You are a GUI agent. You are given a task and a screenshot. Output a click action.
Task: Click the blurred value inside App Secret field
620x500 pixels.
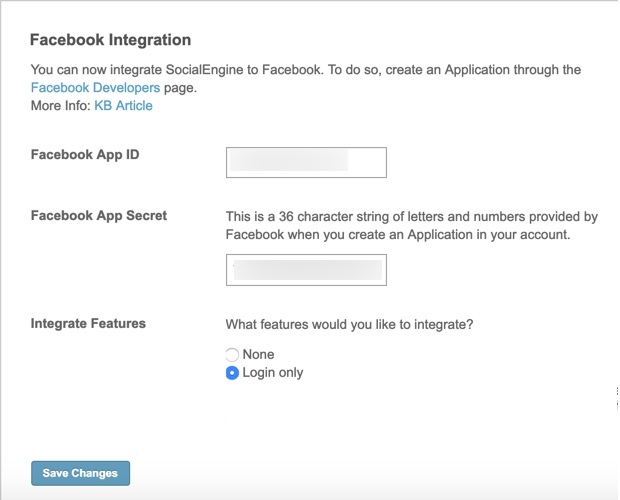click(308, 270)
